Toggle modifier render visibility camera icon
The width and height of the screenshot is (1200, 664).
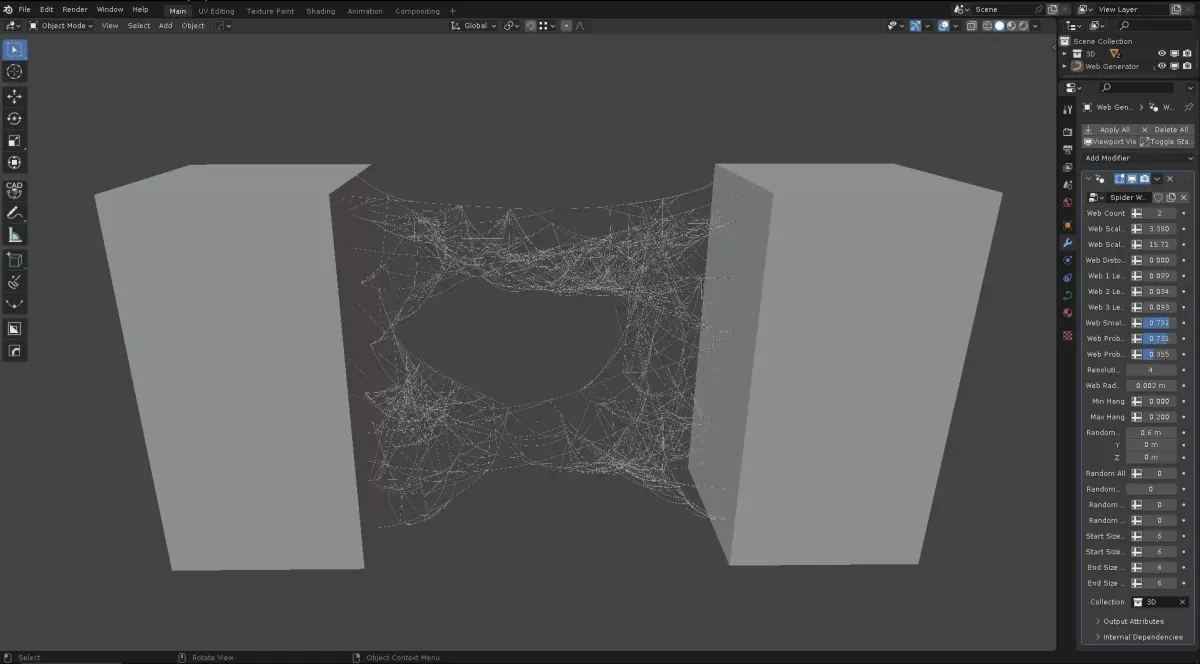pos(1145,178)
